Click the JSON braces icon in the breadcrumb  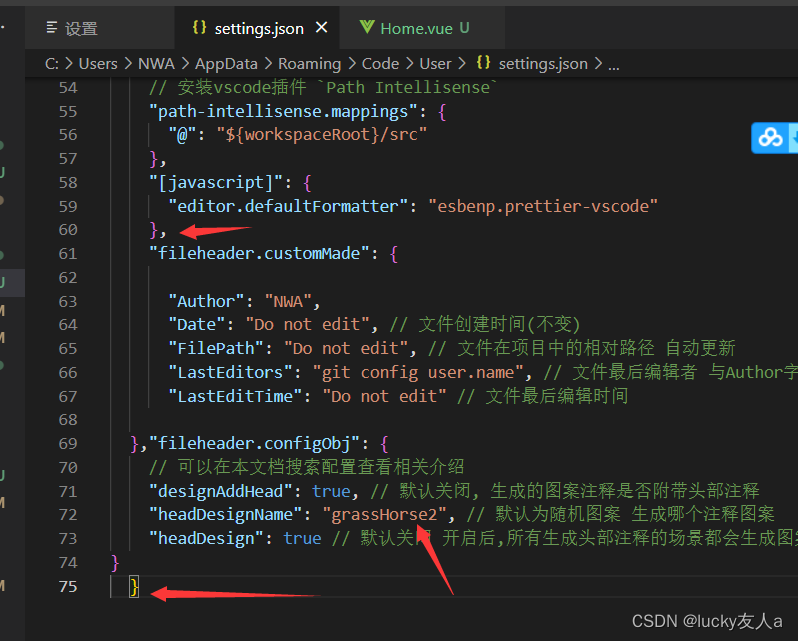(x=483, y=63)
